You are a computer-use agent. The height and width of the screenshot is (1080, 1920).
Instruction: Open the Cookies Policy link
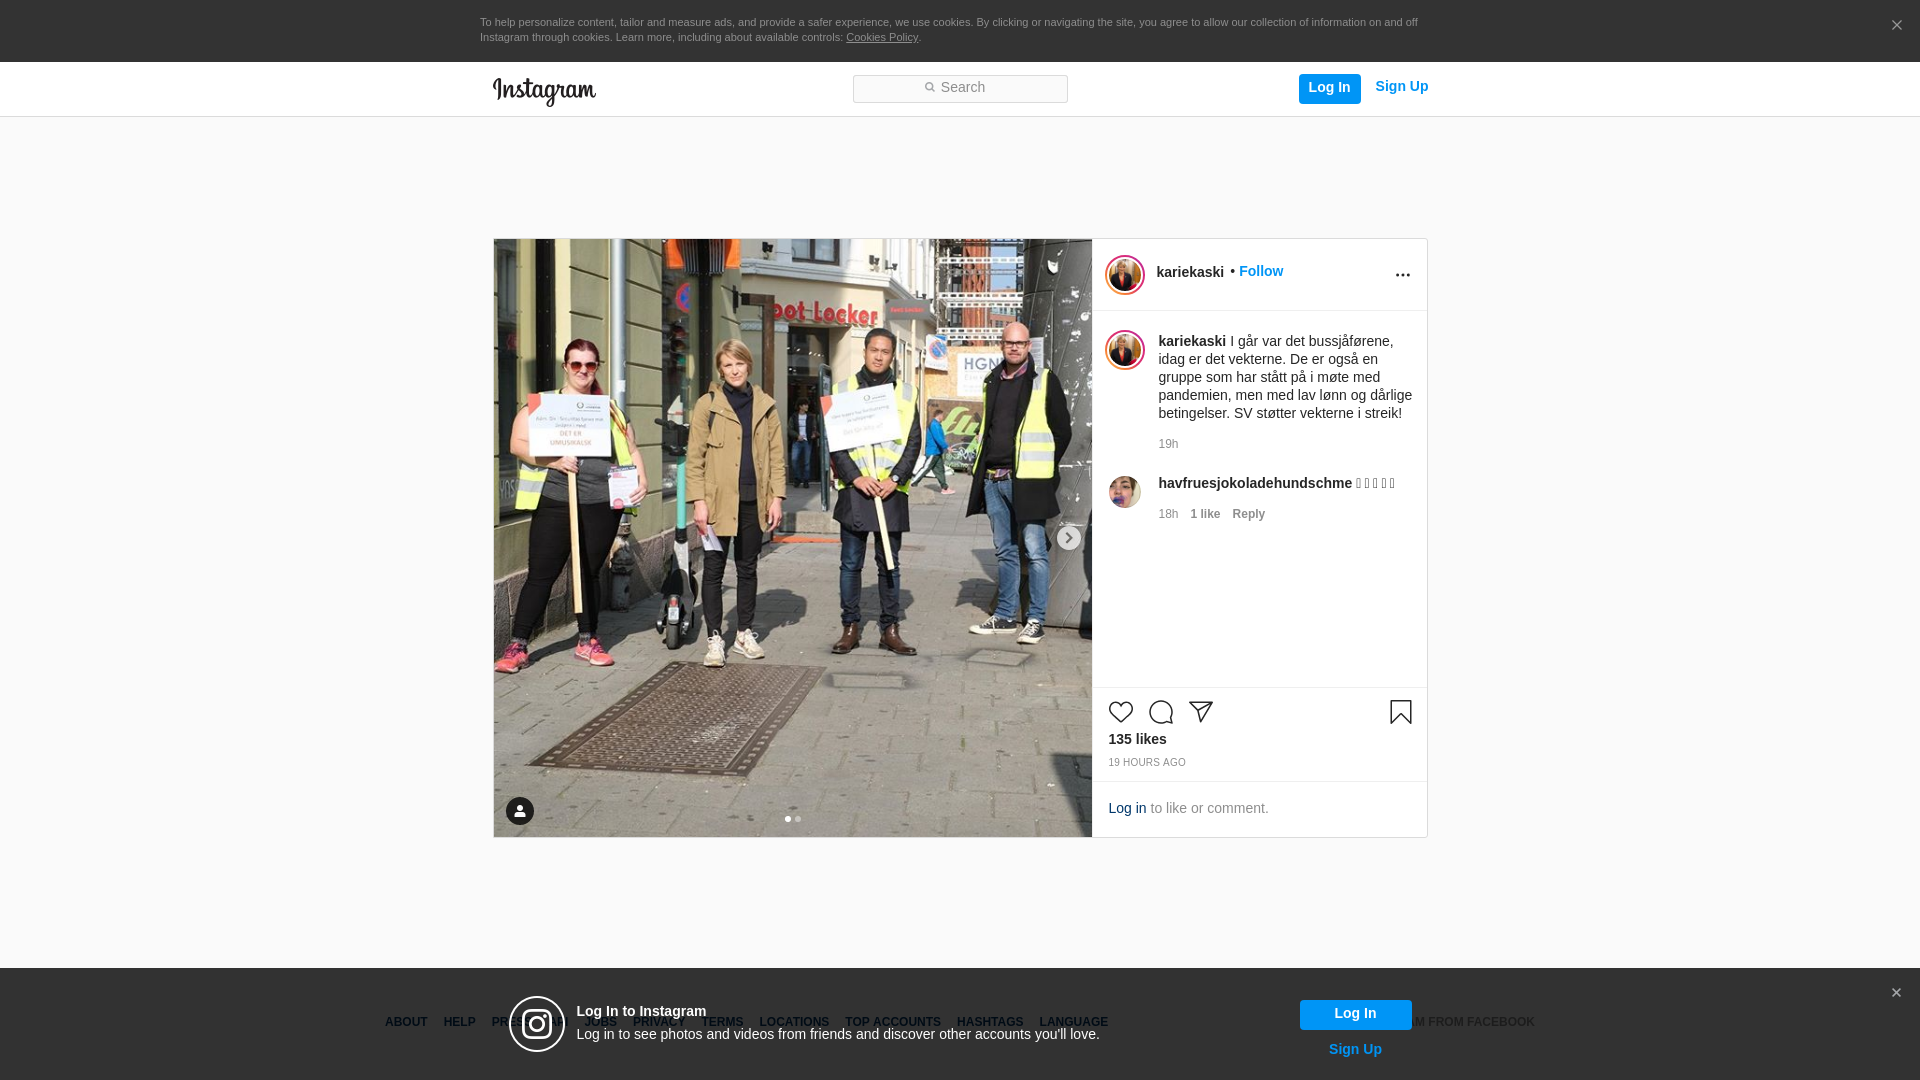[881, 37]
